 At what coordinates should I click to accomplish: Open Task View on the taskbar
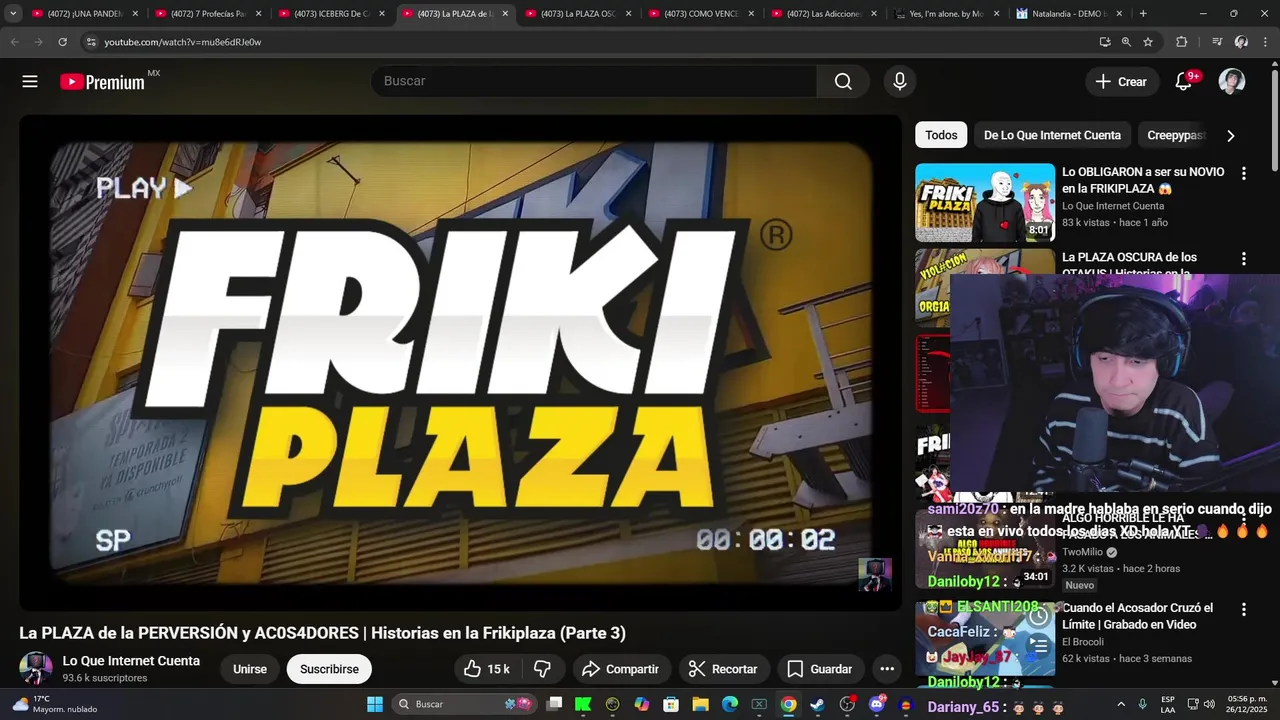click(554, 704)
